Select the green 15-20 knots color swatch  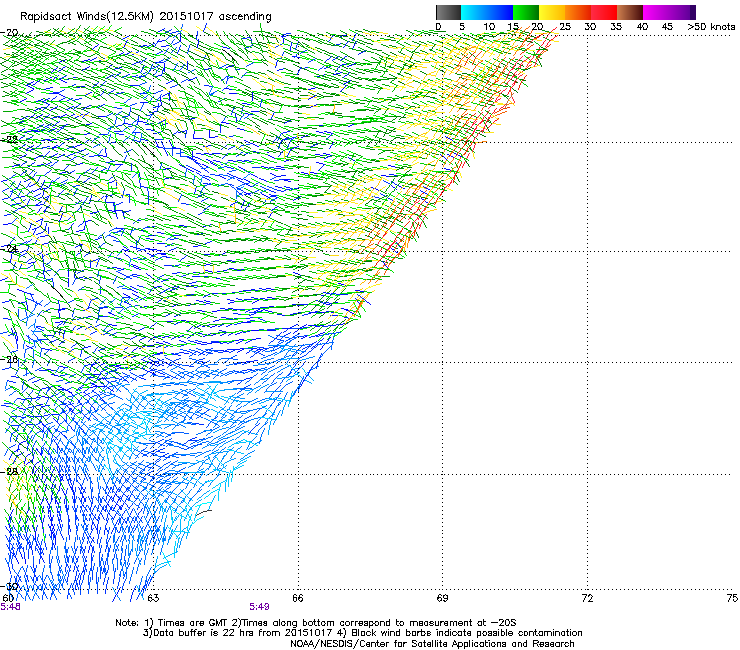click(x=526, y=12)
